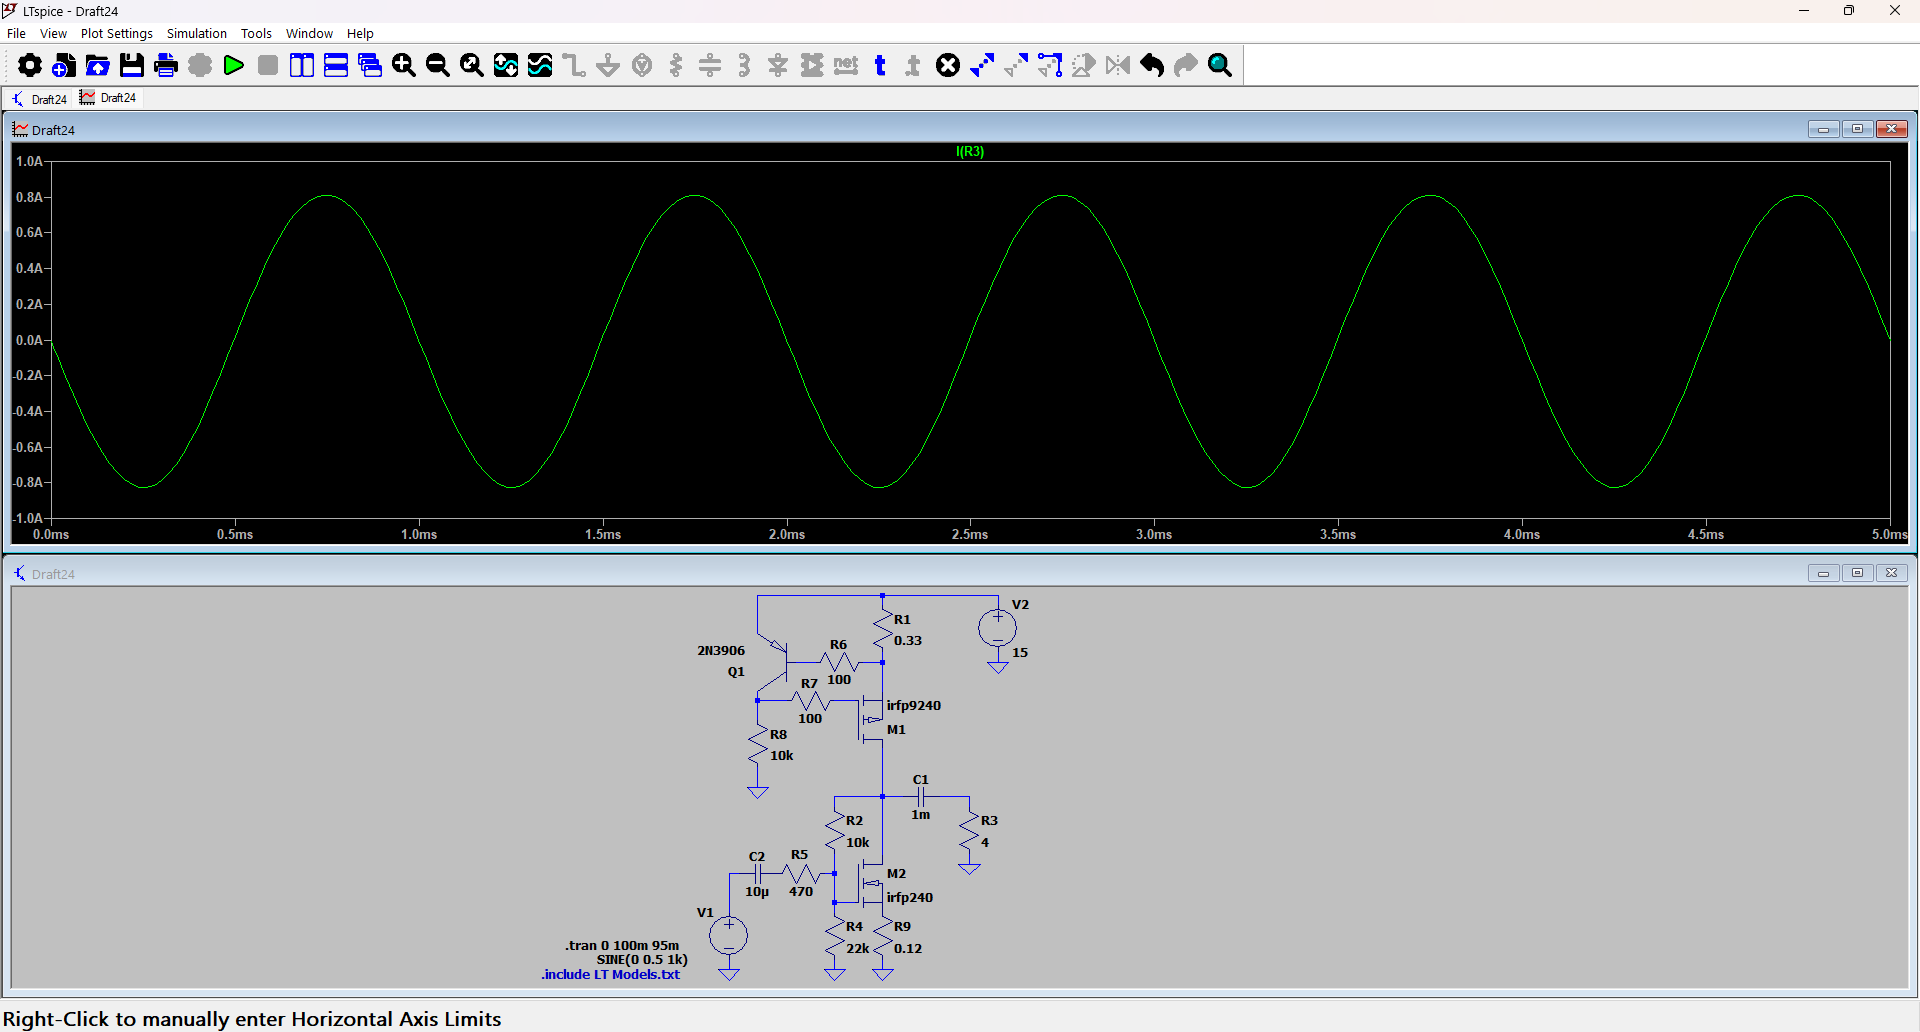
Task: Select the Net name label tool
Action: pos(846,65)
